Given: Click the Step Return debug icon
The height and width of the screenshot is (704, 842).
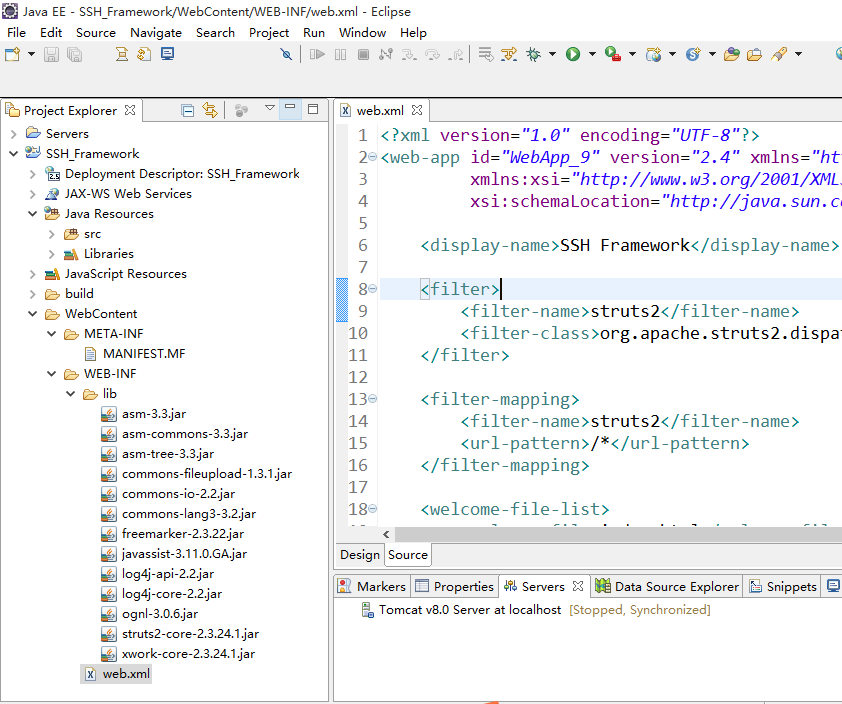Looking at the screenshot, I should [455, 54].
